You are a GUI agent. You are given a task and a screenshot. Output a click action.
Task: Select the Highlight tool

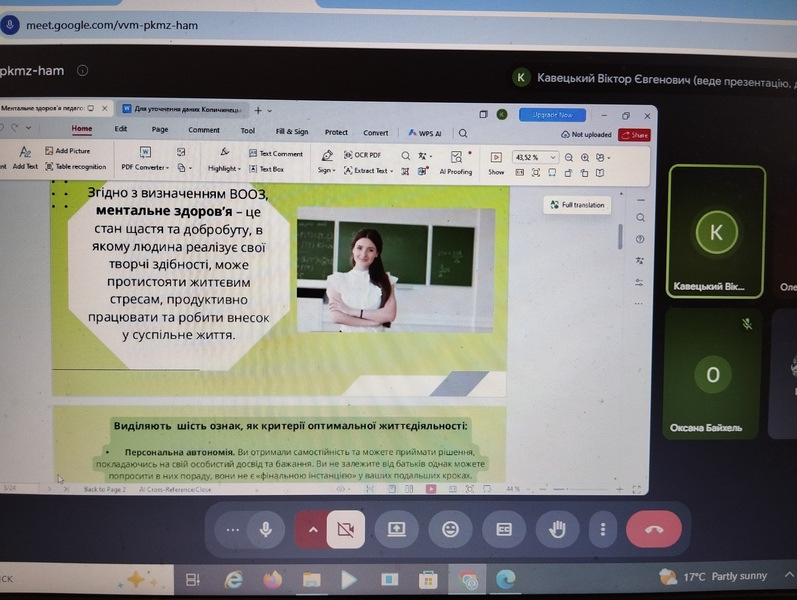tap(224, 160)
